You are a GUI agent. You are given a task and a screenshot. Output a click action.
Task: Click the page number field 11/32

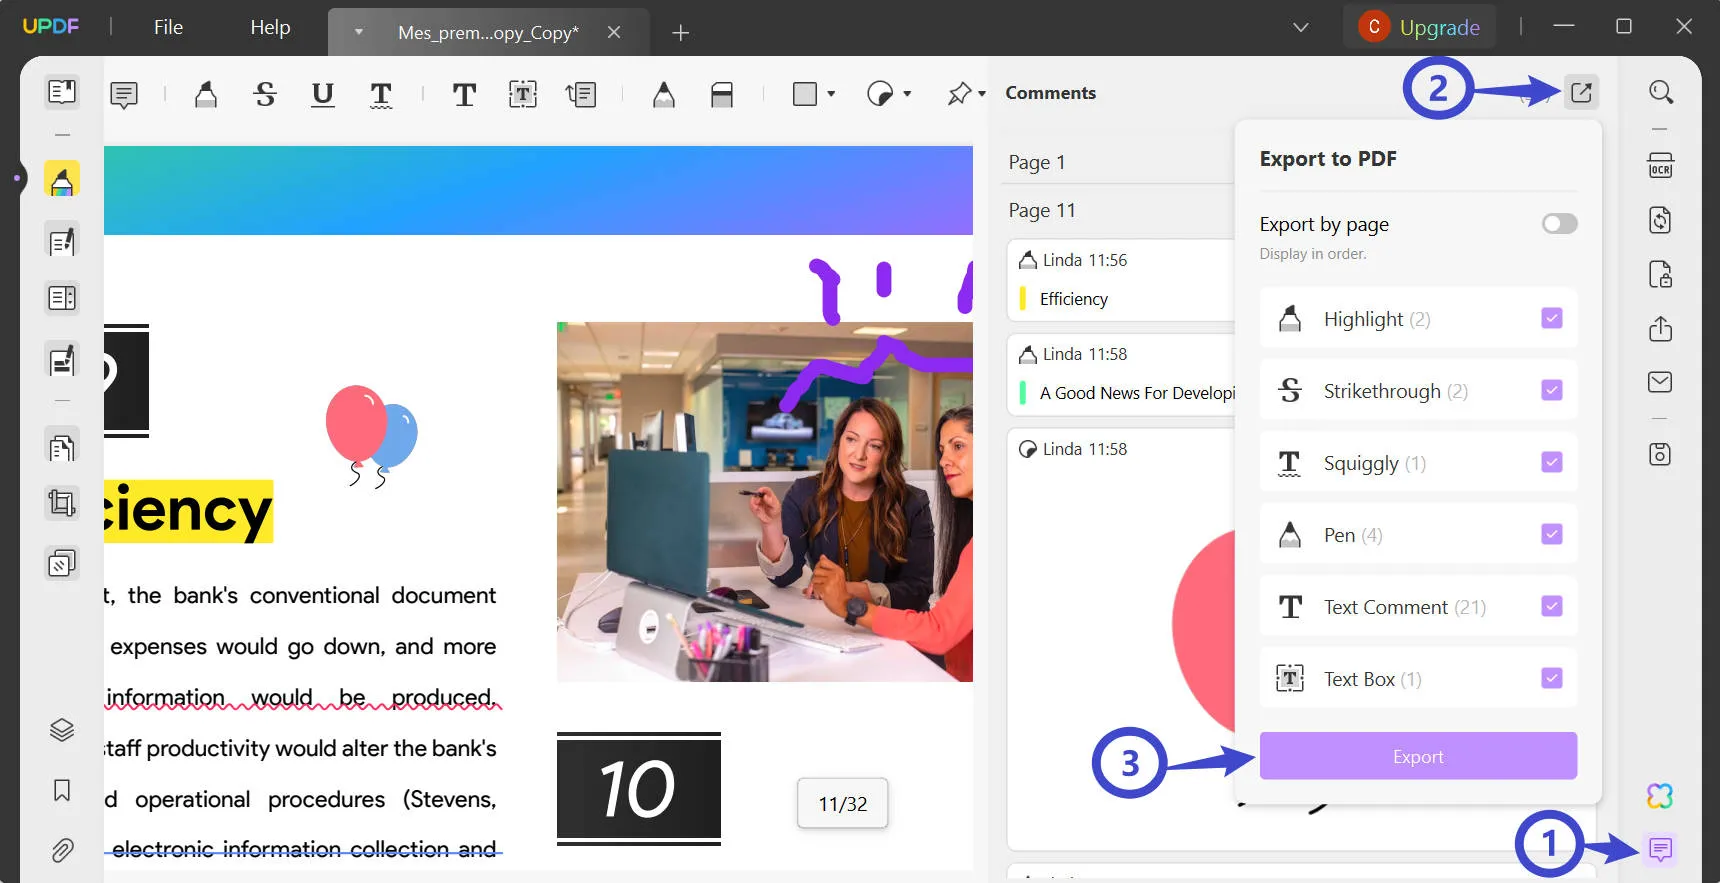(x=843, y=804)
